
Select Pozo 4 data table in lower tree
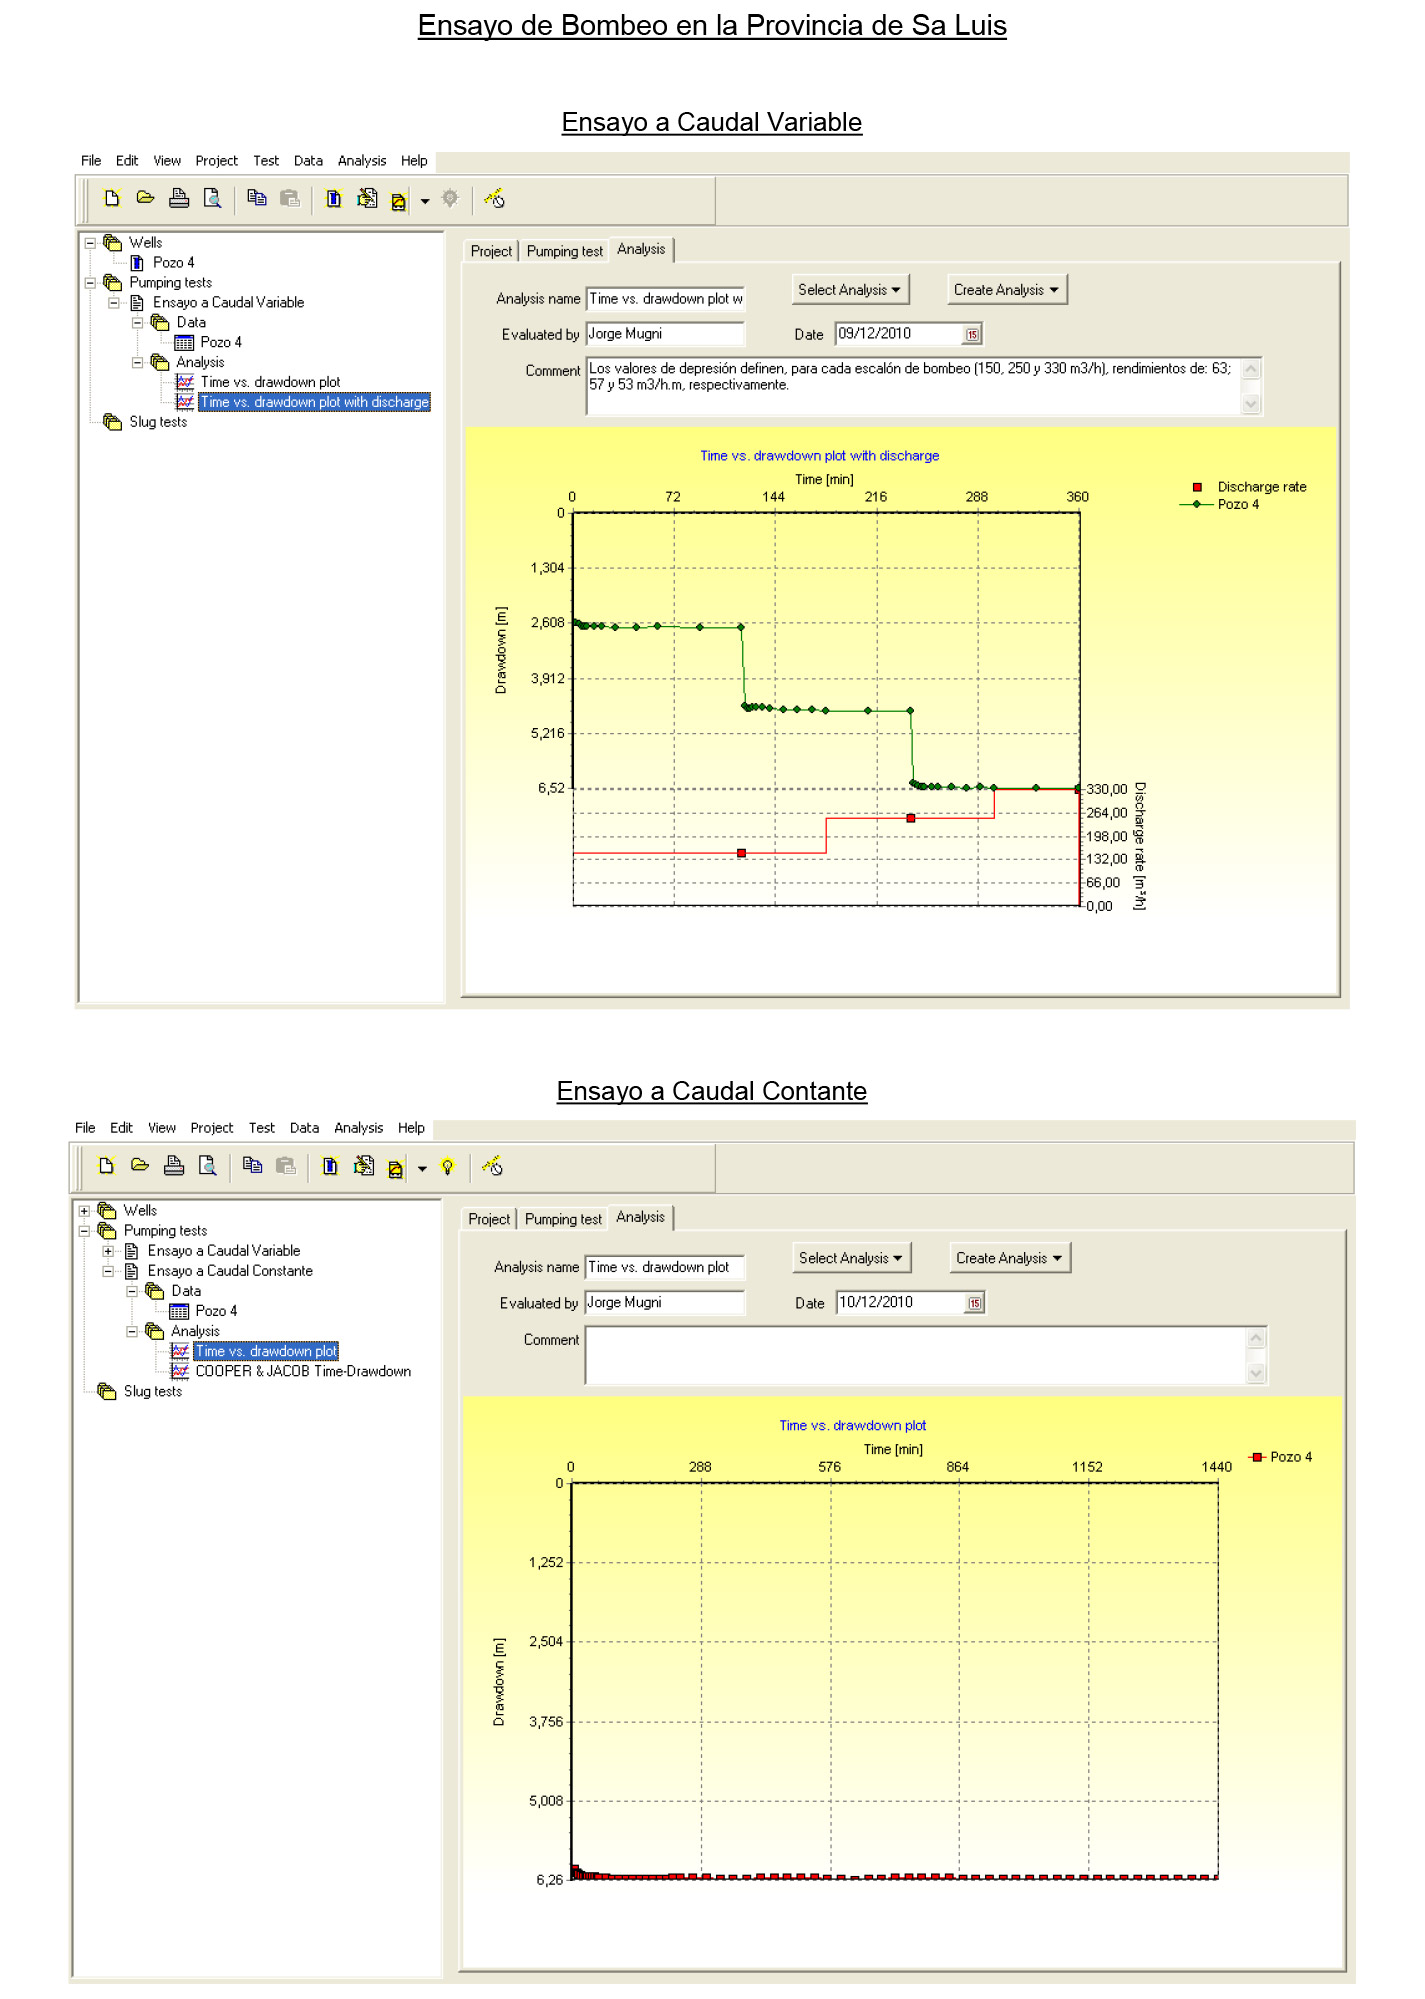coord(216,1311)
